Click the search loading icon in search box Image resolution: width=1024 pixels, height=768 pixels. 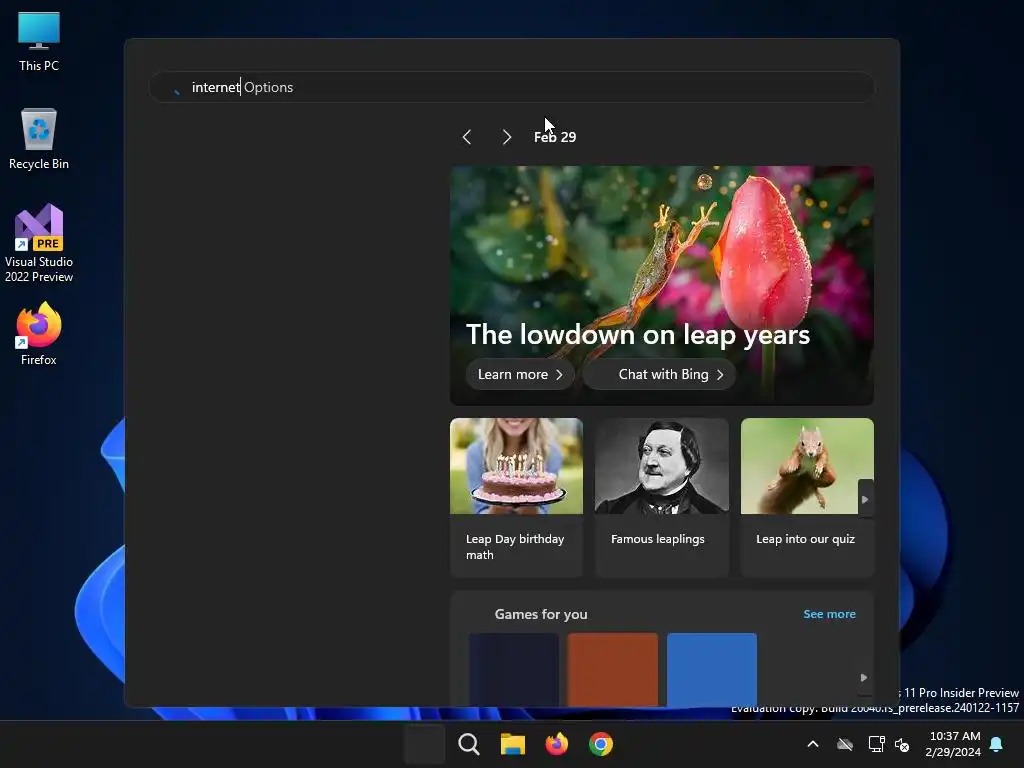pyautogui.click(x=176, y=91)
